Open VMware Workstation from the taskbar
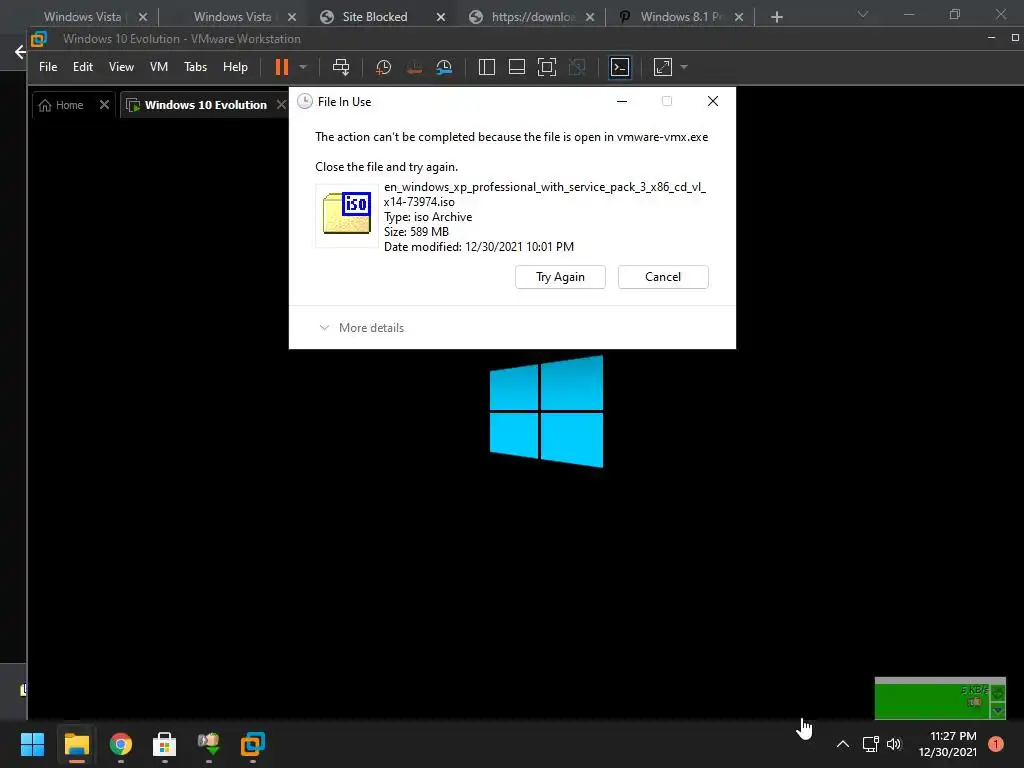Image resolution: width=1024 pixels, height=768 pixels. [253, 744]
